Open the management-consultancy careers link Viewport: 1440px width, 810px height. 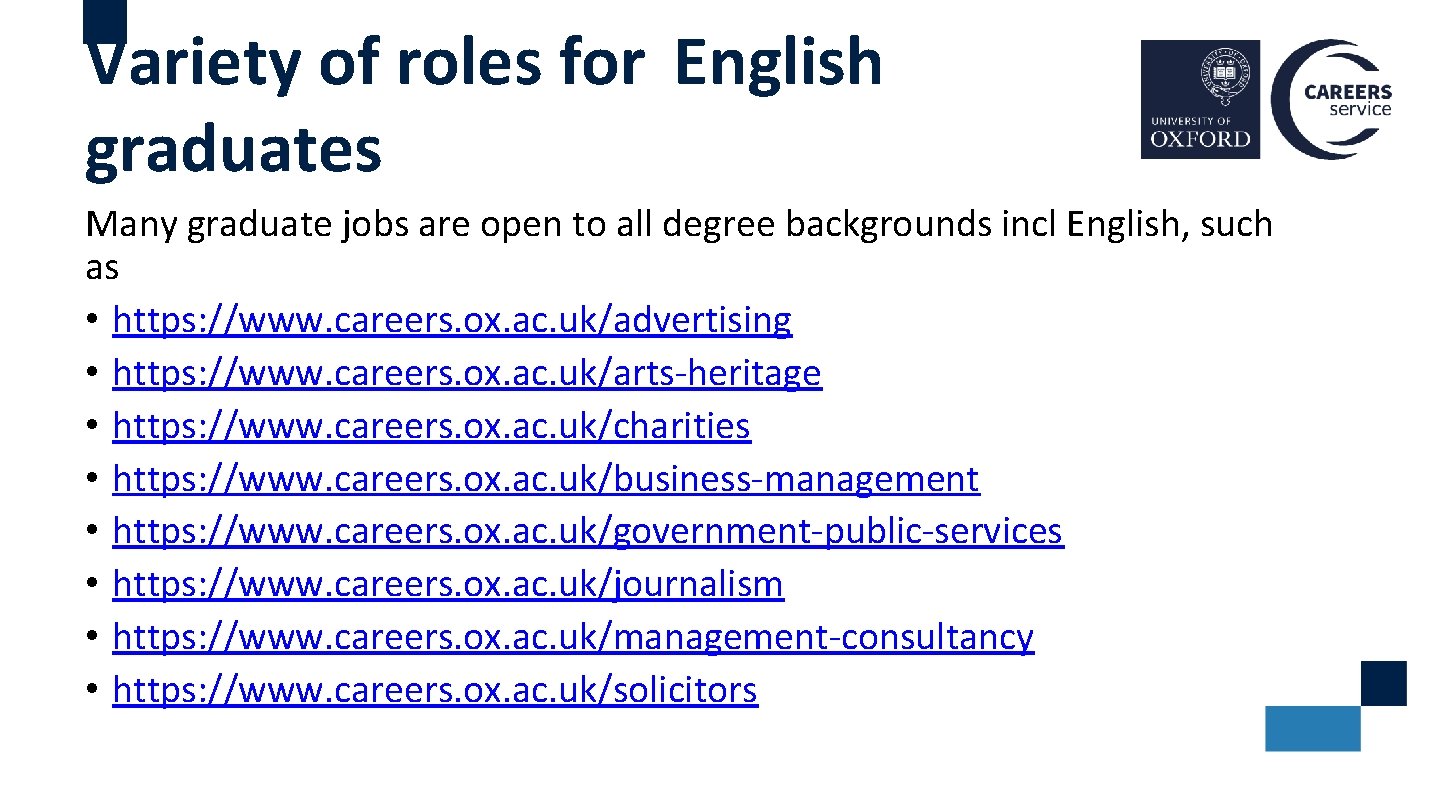(572, 638)
